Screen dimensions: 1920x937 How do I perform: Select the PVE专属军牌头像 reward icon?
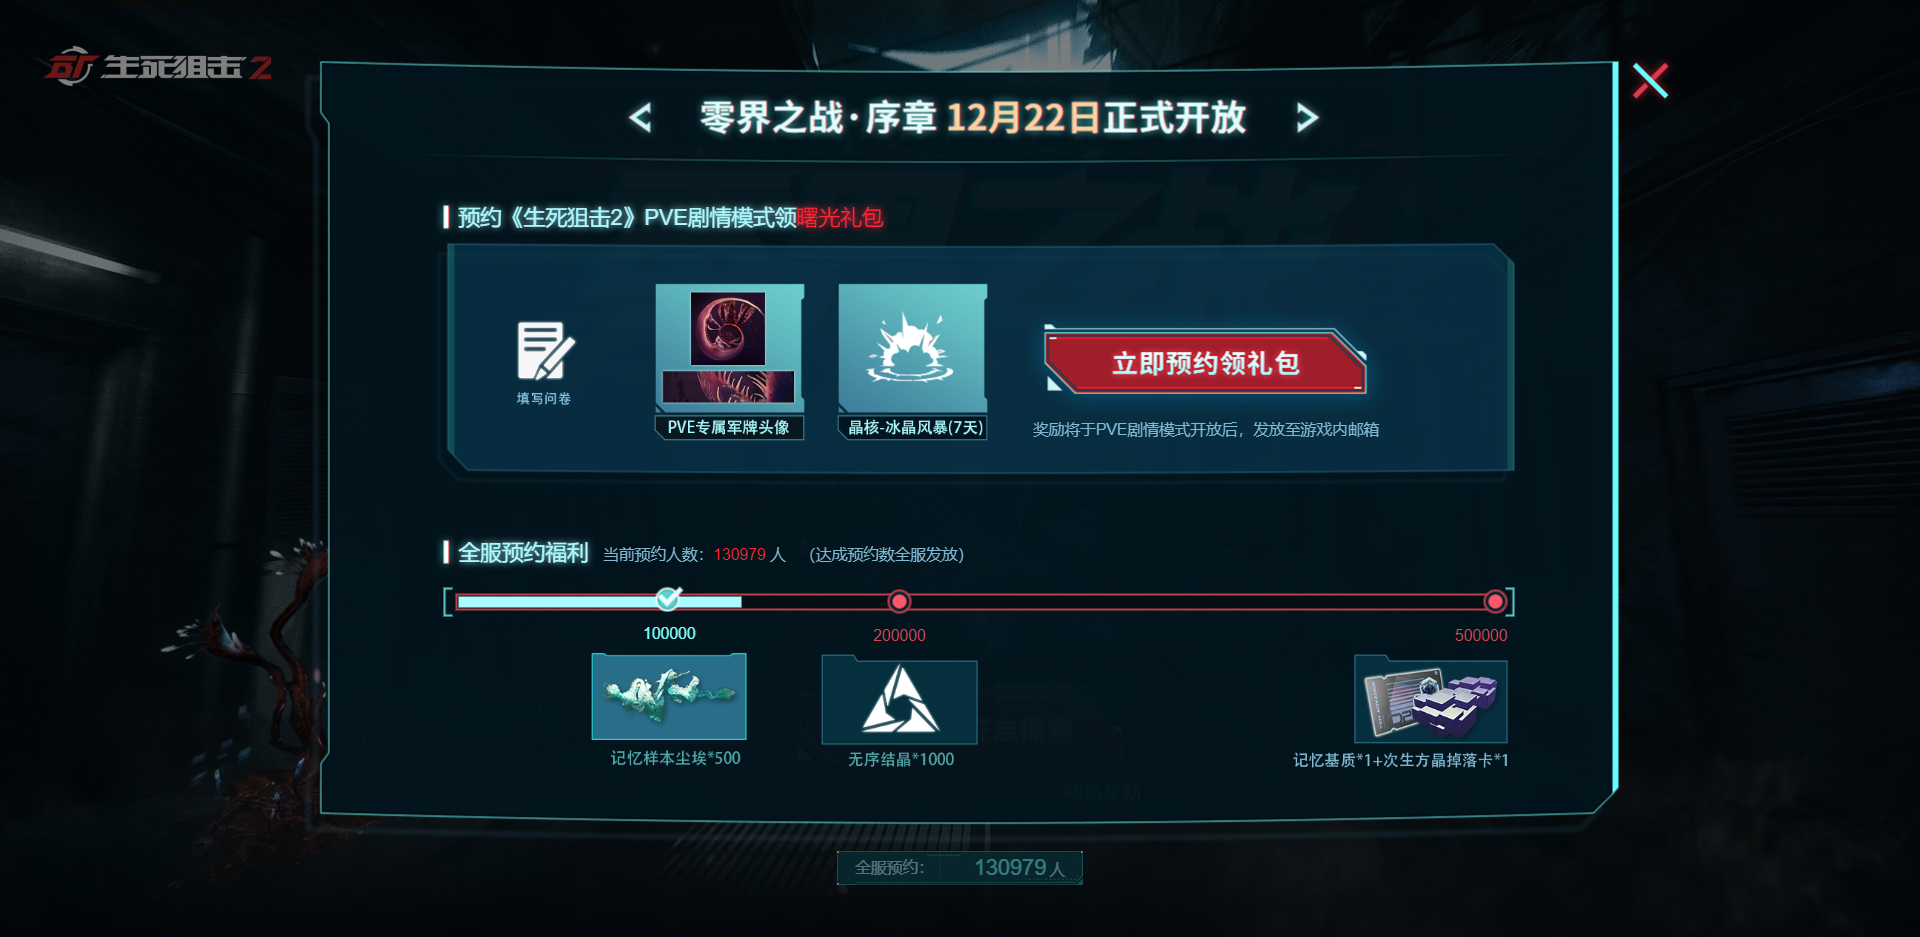[729, 348]
